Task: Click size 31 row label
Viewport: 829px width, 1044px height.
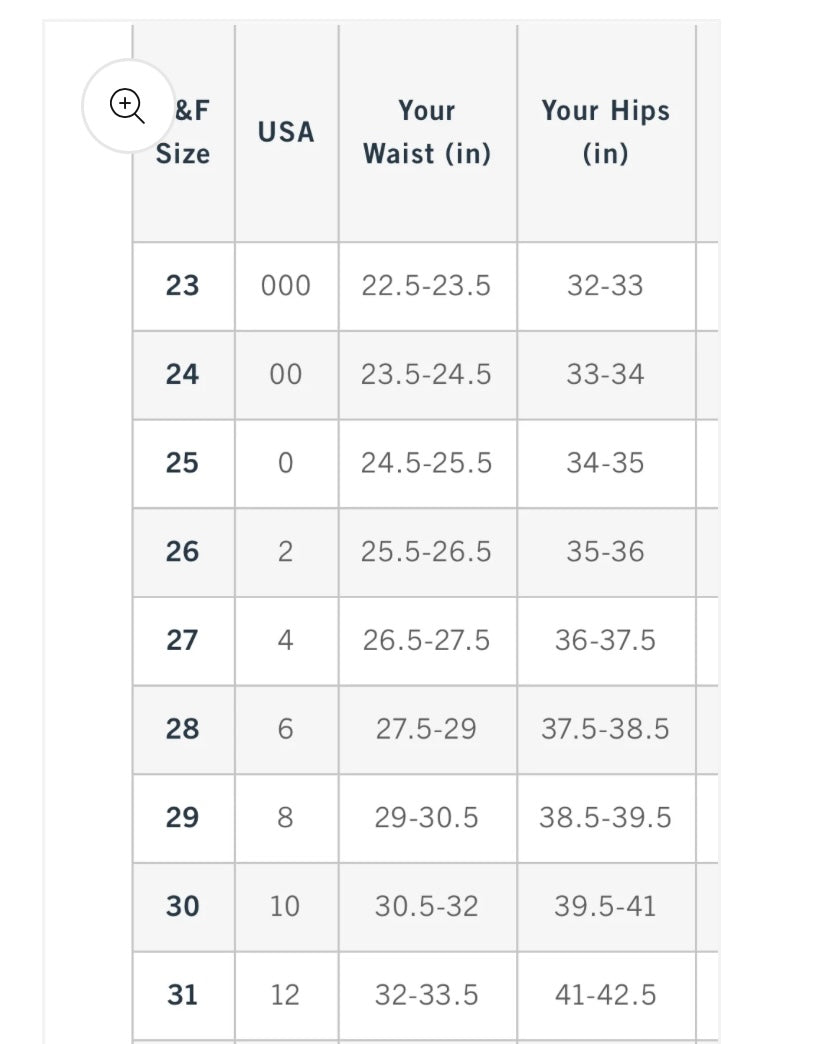Action: coord(182,995)
